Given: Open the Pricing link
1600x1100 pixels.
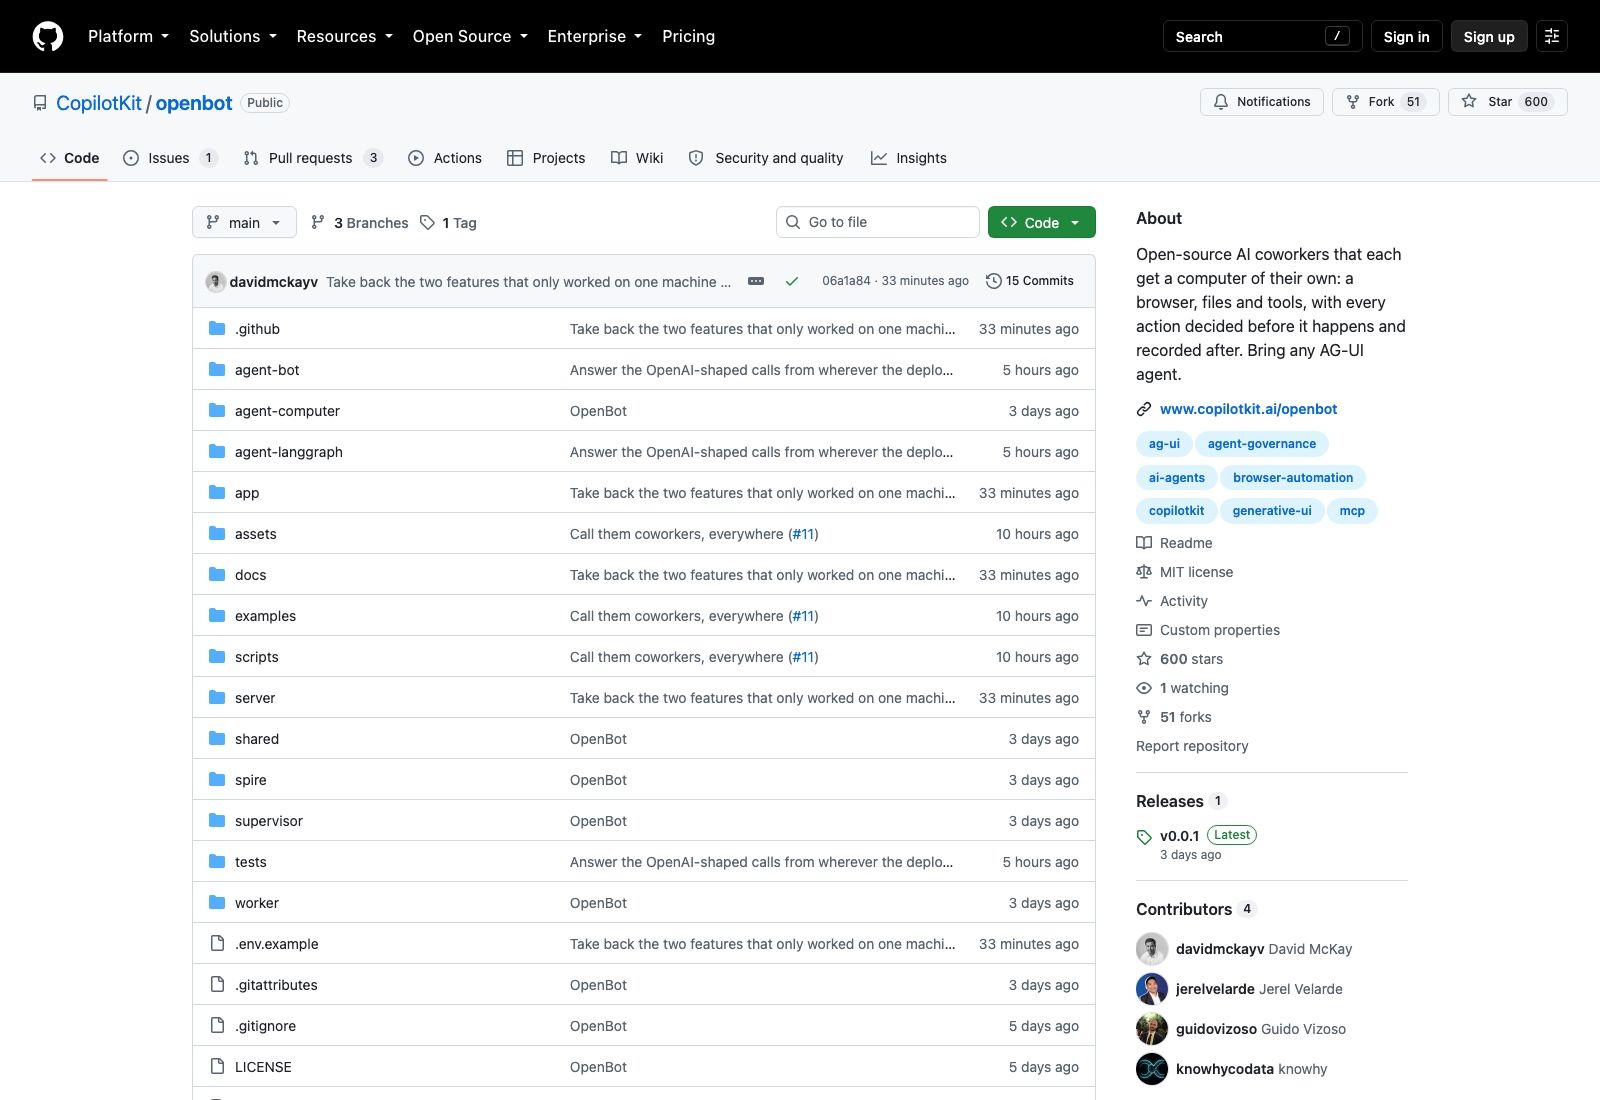Looking at the screenshot, I should coord(688,36).
